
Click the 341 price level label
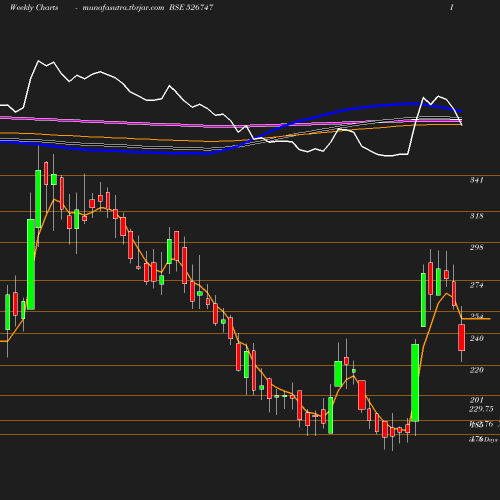pyautogui.click(x=477, y=180)
